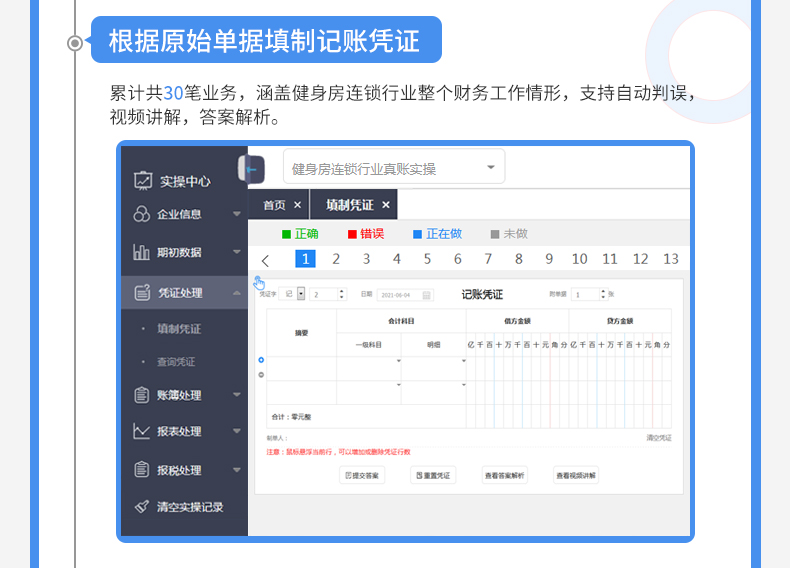Expand the 企业信息 menu arrow
Image resolution: width=790 pixels, height=568 pixels.
point(237,214)
